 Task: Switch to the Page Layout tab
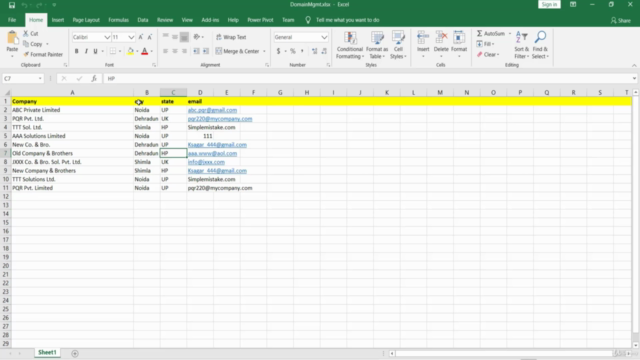coord(86,20)
